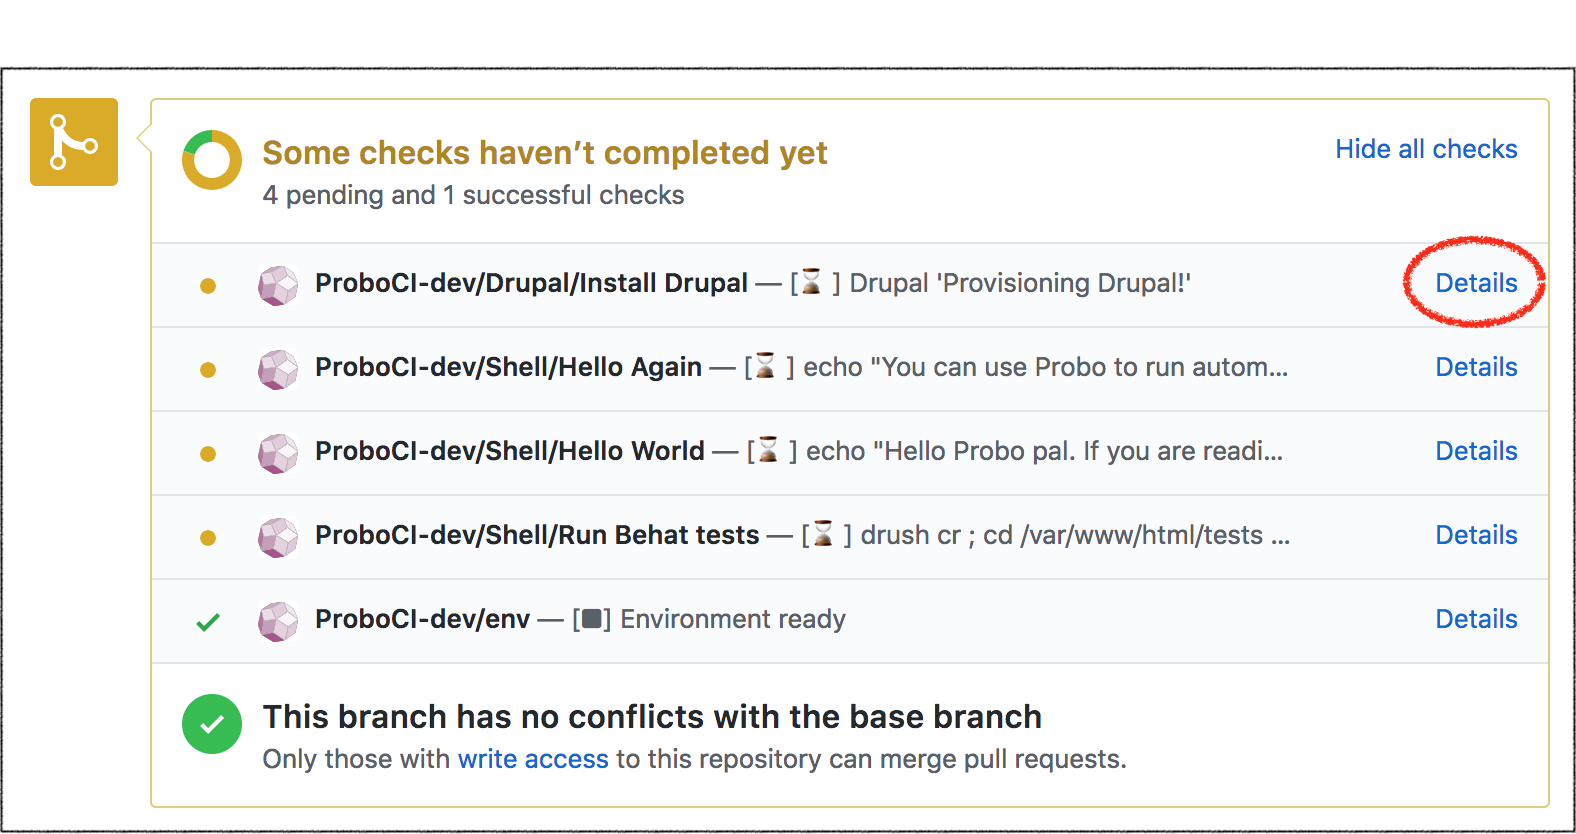Select the Some checks haven't completed heading
1576x834 pixels.
(x=545, y=153)
